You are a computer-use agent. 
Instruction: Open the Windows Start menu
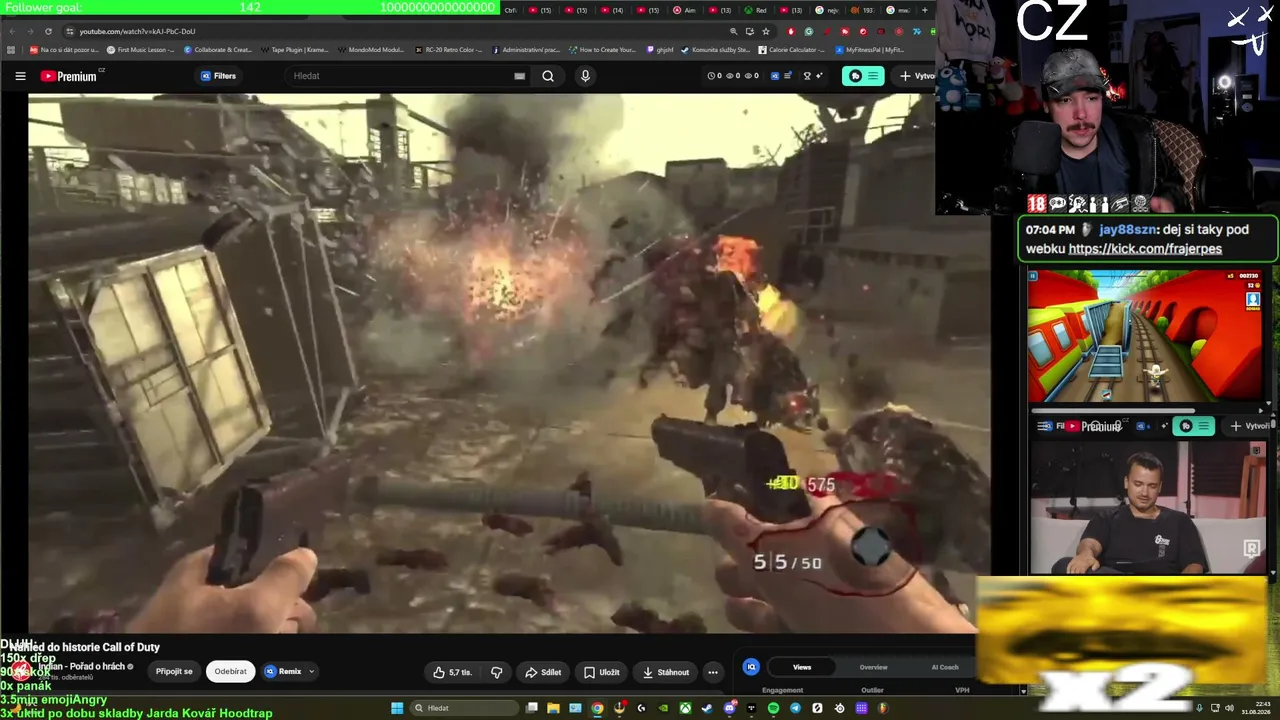[x=397, y=708]
